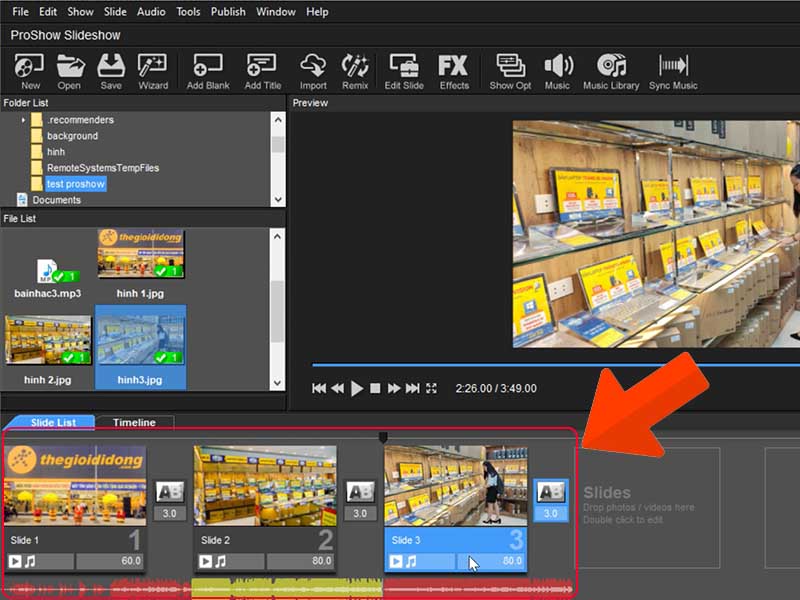Add a title slide
The image size is (800, 600).
point(262,70)
